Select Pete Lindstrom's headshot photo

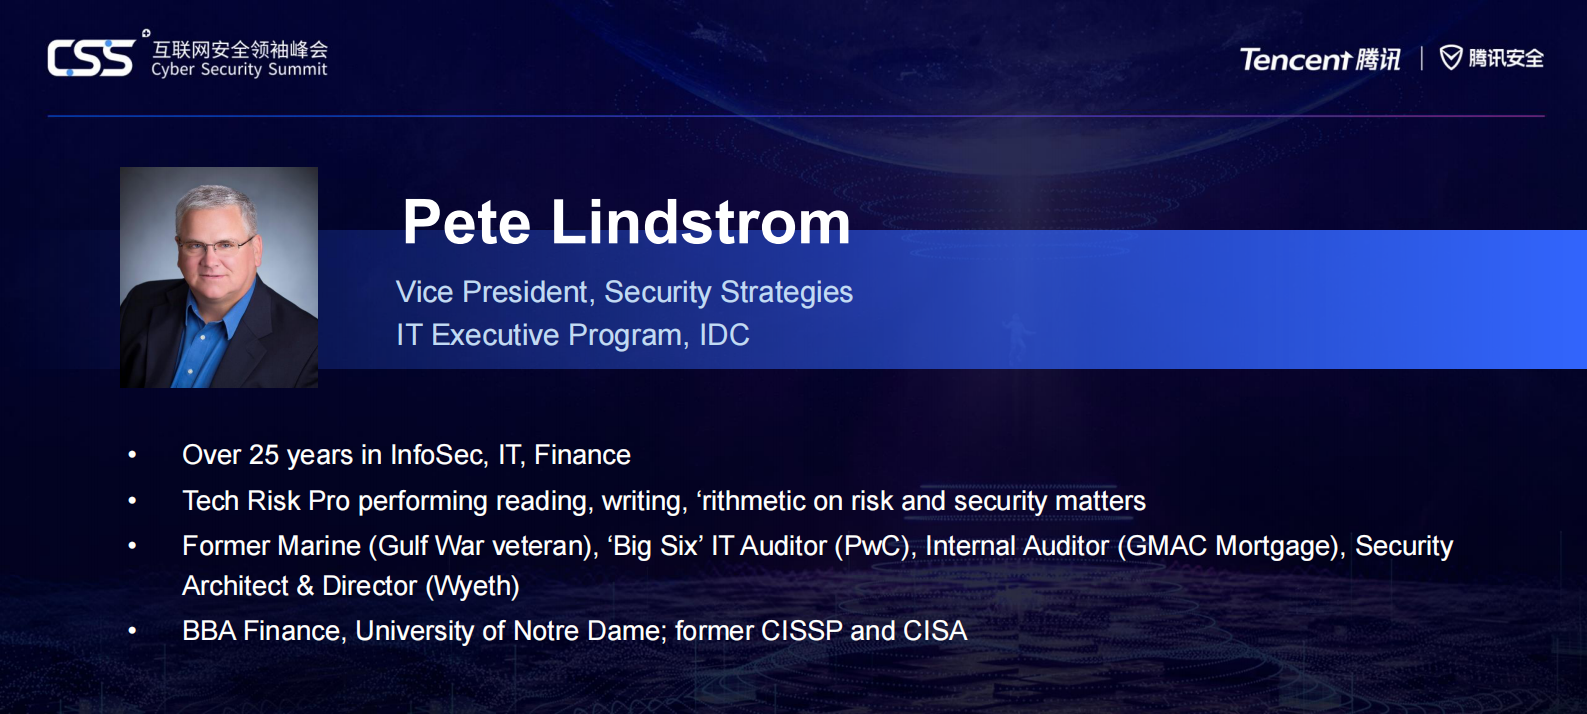coord(219,277)
